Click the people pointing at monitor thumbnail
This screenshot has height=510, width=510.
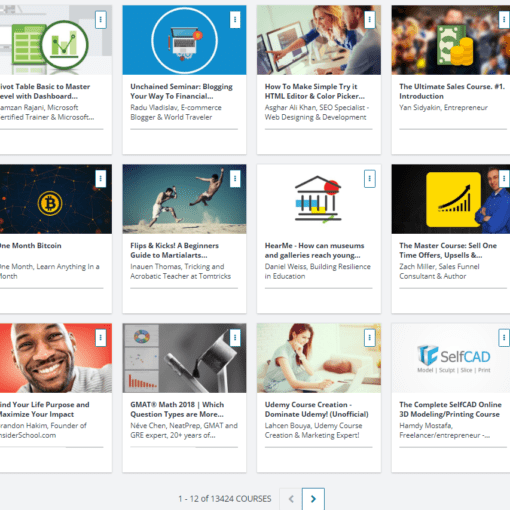pos(319,40)
